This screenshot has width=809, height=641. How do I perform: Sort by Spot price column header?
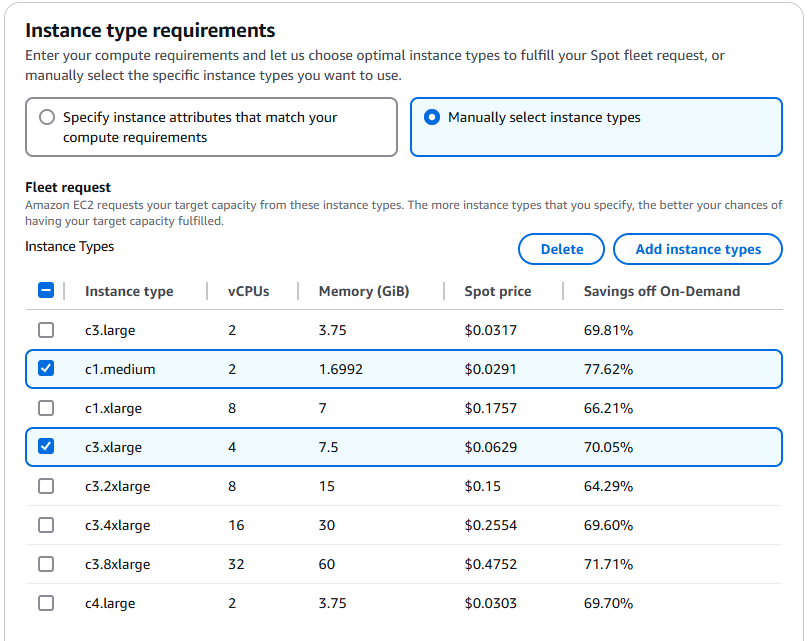pos(498,291)
